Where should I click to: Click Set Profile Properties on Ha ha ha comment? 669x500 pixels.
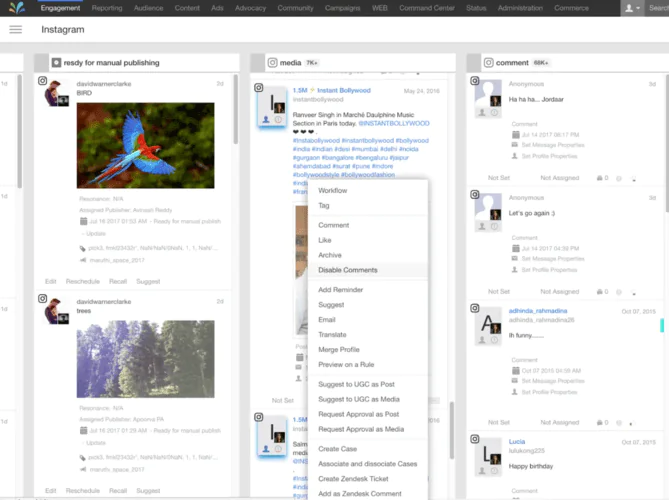(x=549, y=156)
